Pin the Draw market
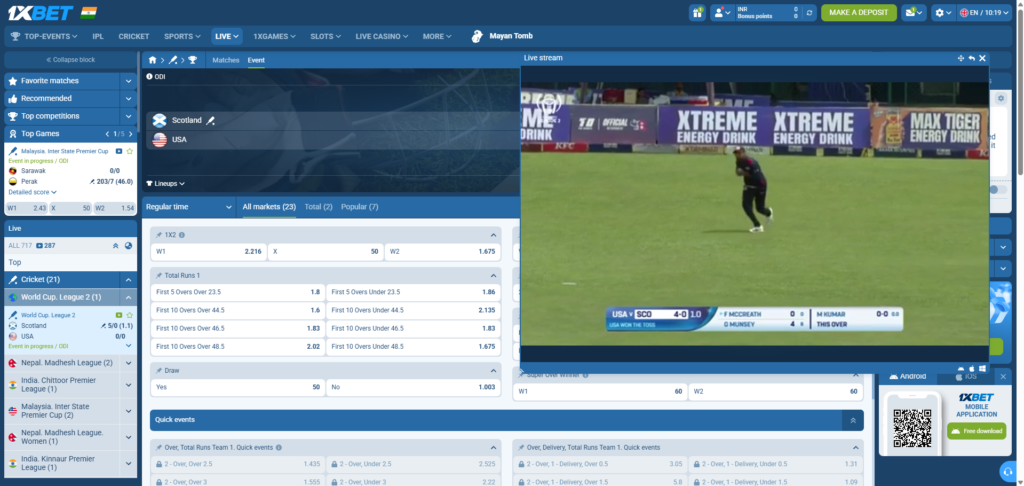The height and width of the screenshot is (486, 1024). (x=159, y=370)
